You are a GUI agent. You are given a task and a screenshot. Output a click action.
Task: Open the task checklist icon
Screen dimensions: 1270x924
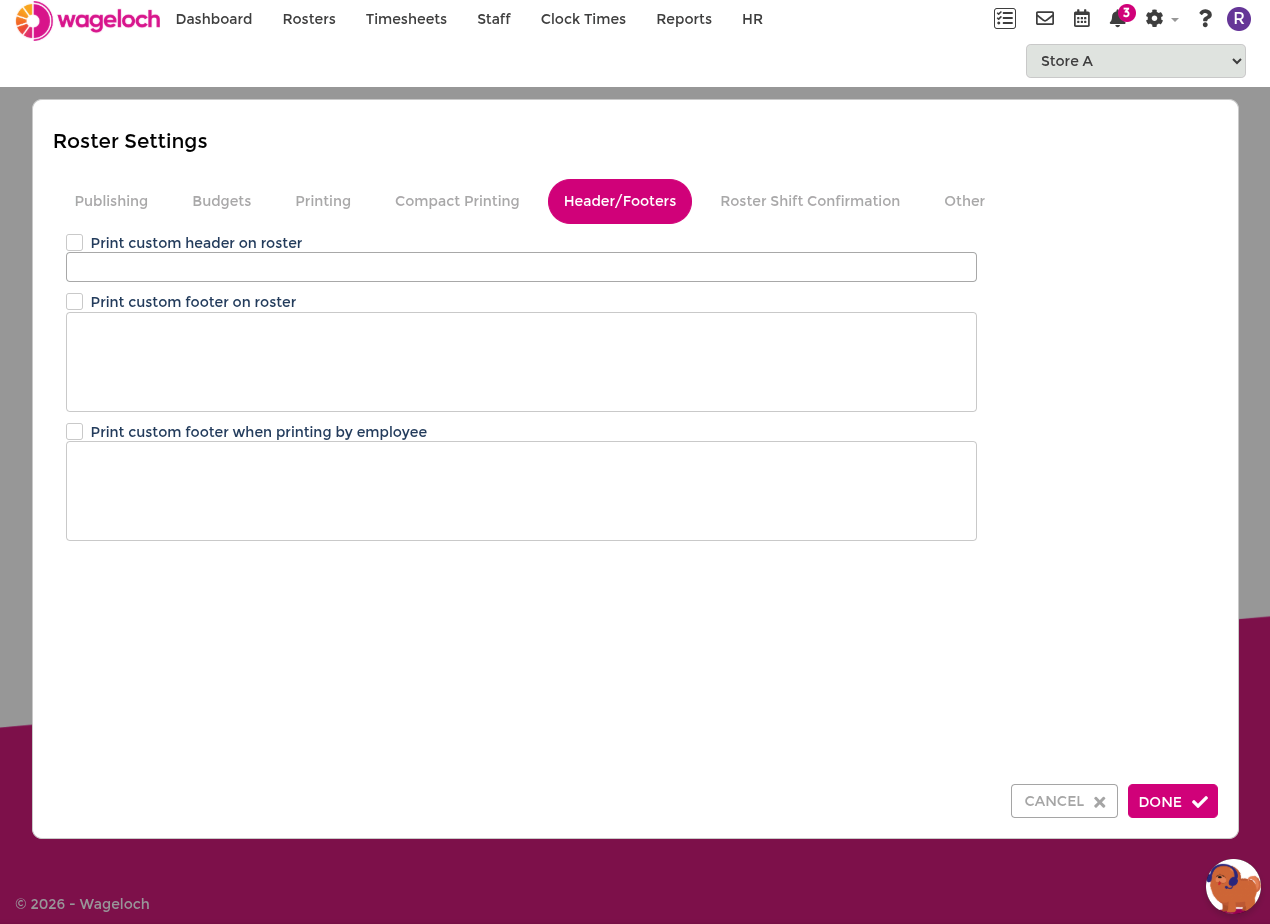click(1005, 18)
